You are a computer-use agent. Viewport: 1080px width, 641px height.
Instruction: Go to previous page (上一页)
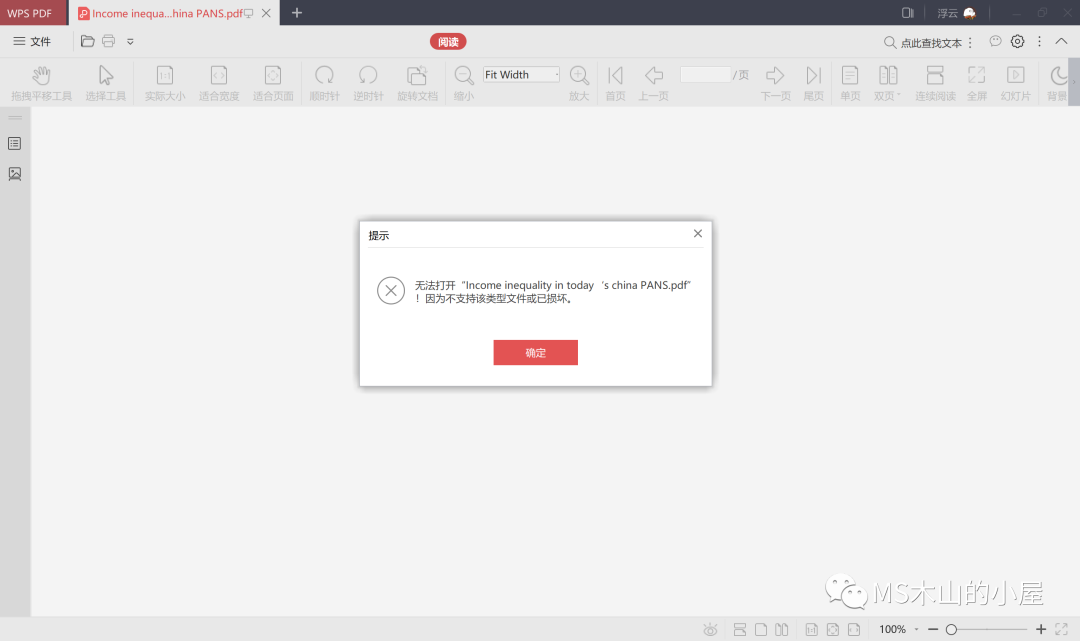tap(653, 83)
